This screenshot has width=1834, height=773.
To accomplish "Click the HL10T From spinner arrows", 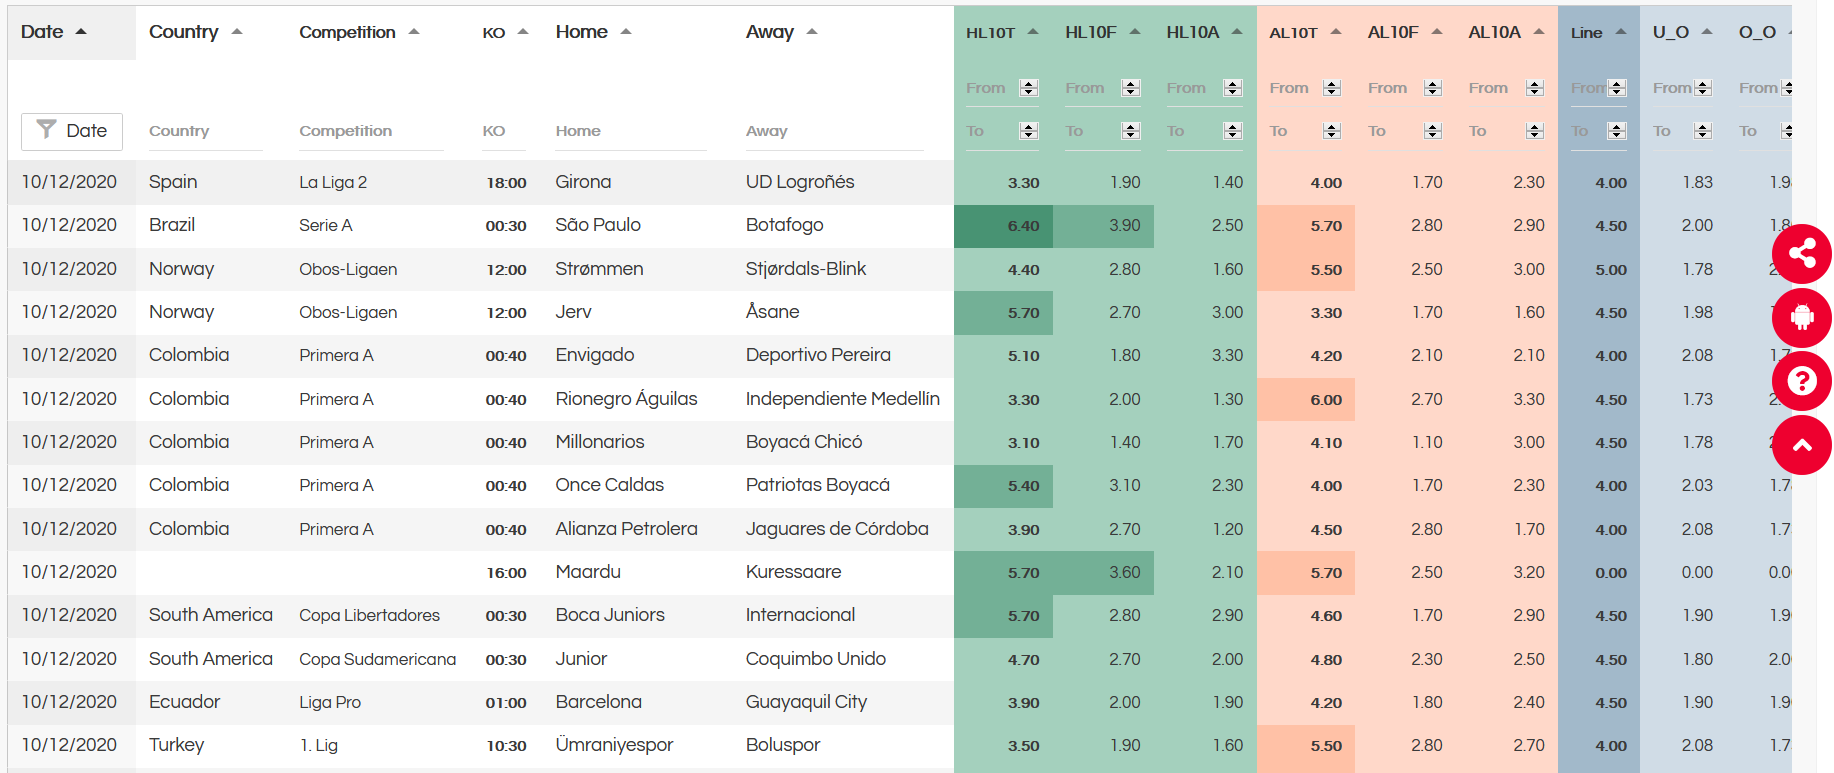I will click(x=1029, y=88).
